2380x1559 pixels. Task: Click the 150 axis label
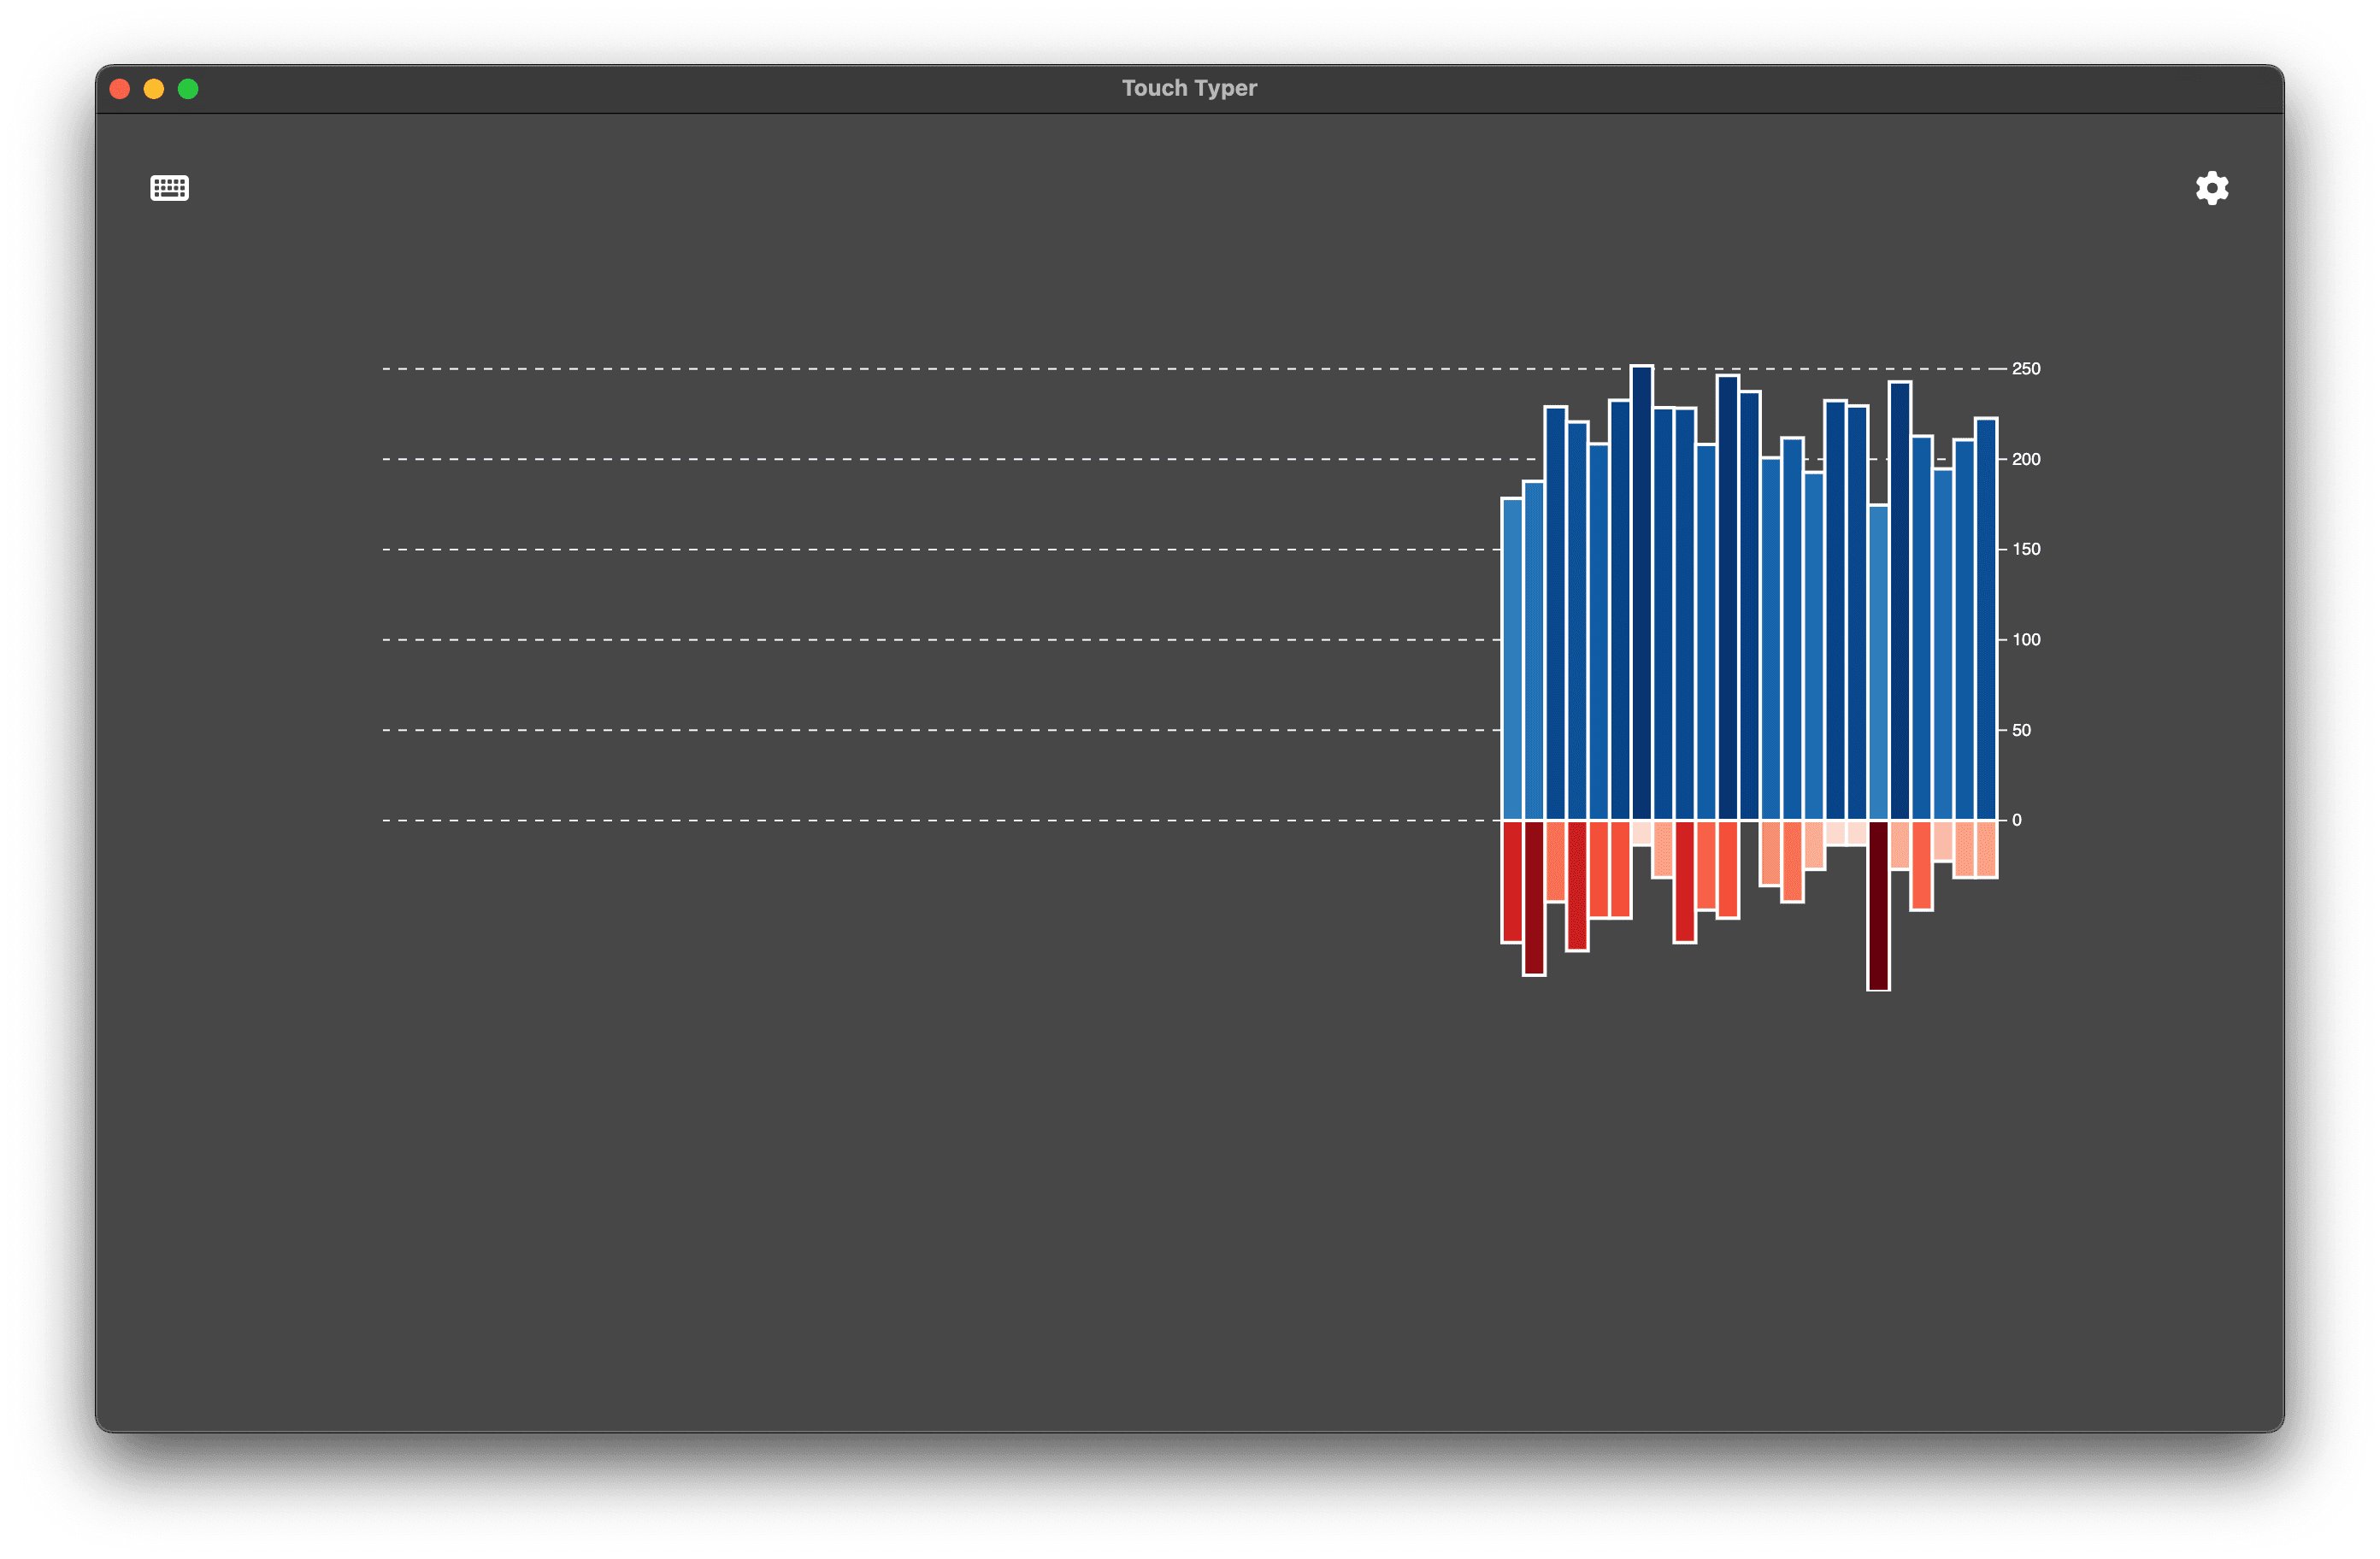[2025, 549]
